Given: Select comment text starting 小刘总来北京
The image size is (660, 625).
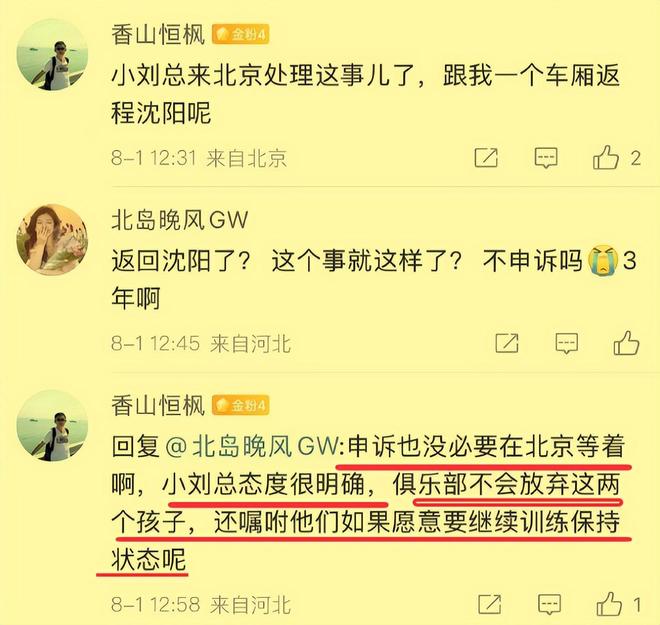Looking at the screenshot, I should [x=365, y=94].
